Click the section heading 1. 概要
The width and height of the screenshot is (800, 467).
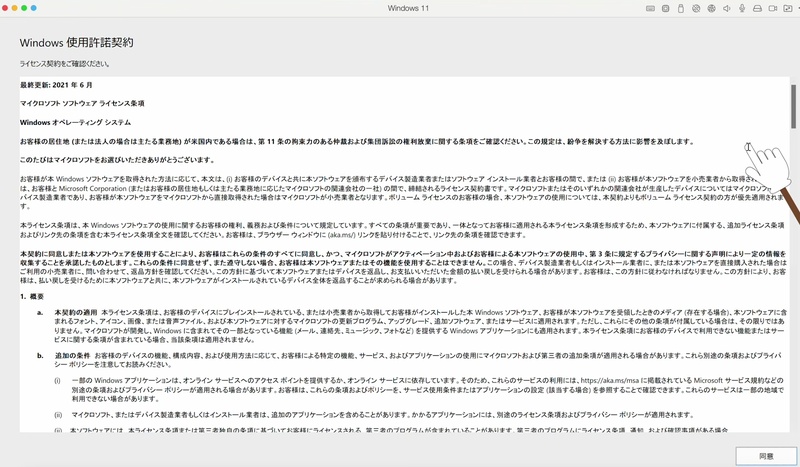tap(32, 297)
